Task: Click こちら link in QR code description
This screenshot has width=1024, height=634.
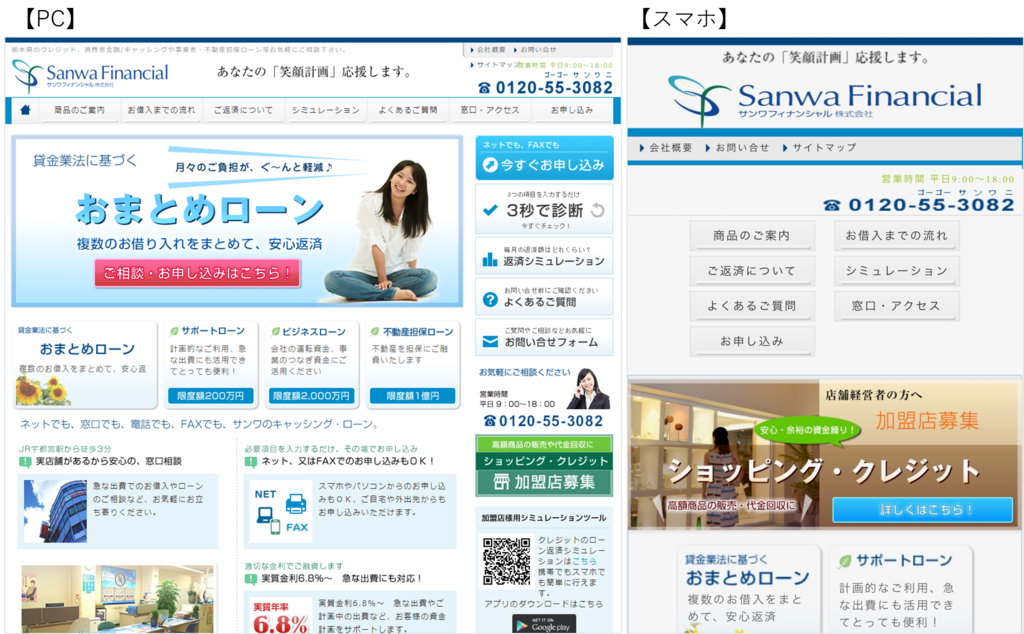Action: [x=584, y=561]
